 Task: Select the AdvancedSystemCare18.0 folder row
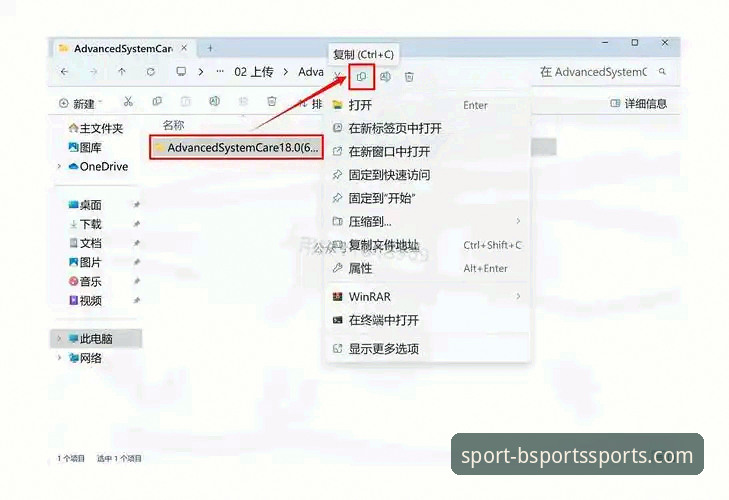[x=236, y=147]
